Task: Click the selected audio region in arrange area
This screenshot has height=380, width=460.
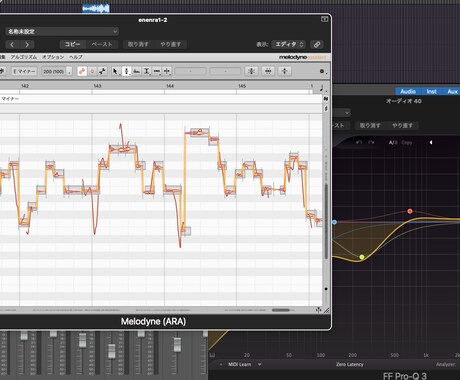Action: 96,8
